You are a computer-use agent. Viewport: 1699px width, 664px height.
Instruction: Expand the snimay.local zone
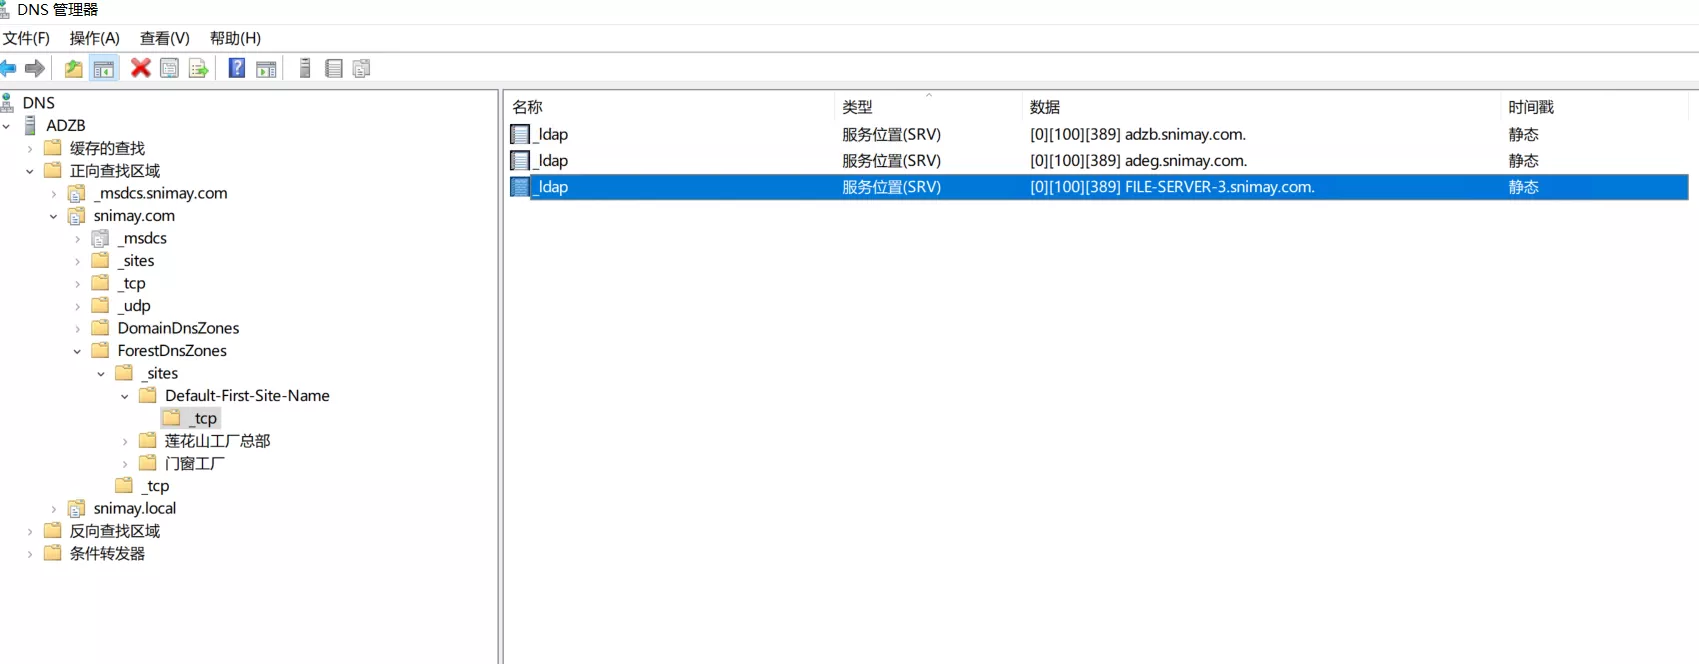[54, 509]
